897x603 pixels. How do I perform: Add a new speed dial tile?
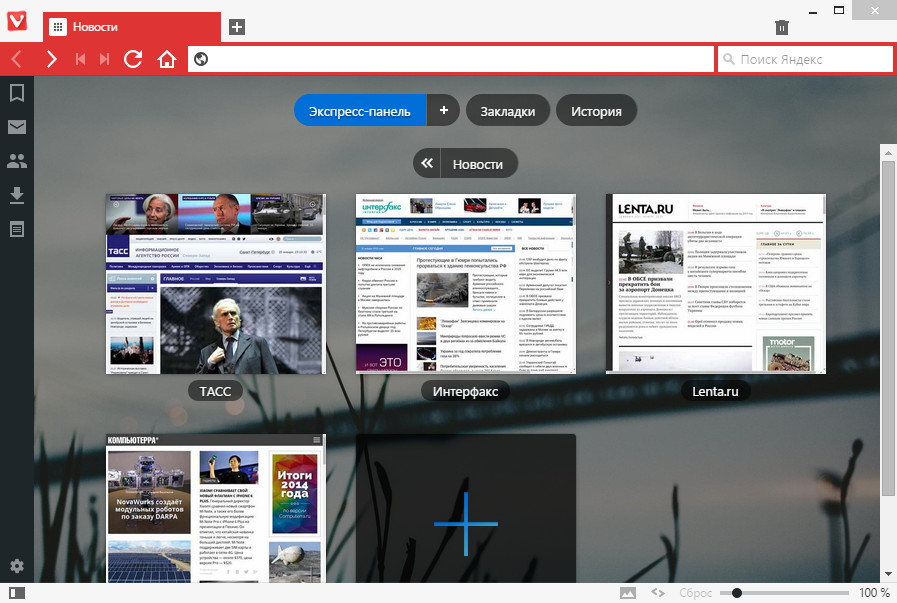466,509
